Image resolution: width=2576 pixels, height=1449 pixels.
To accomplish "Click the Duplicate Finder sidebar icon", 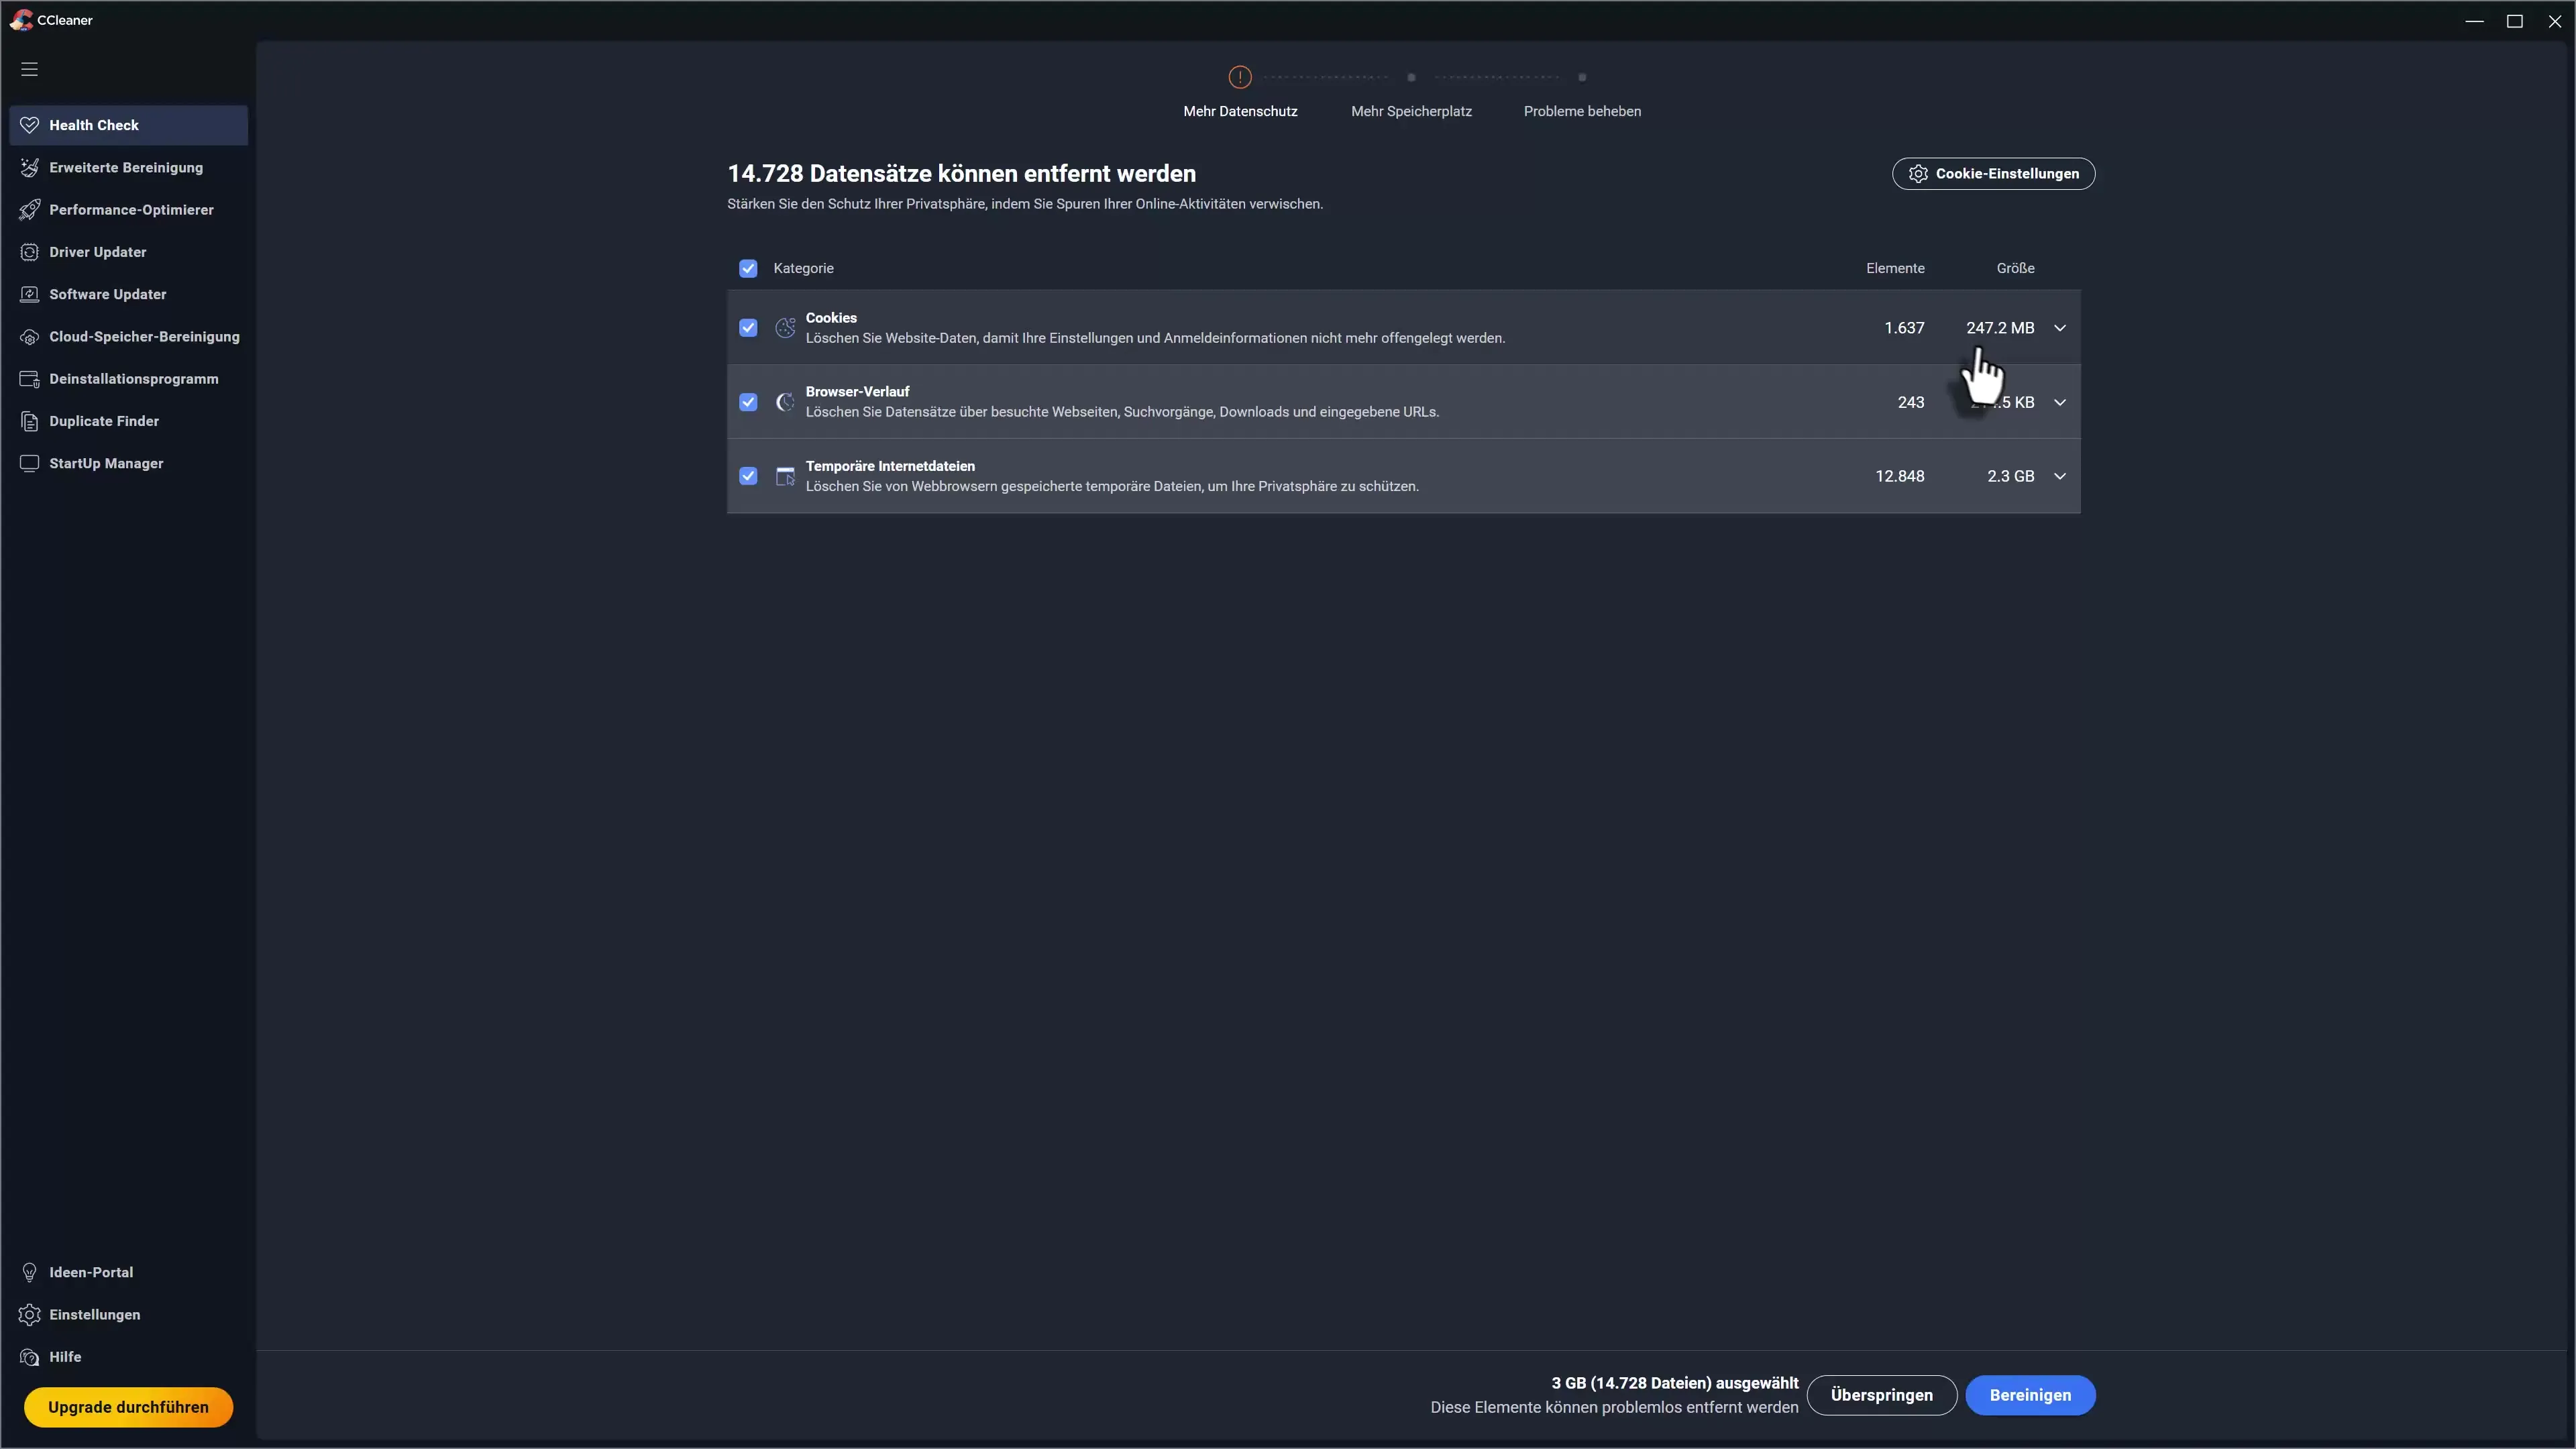I will pyautogui.click(x=30, y=421).
